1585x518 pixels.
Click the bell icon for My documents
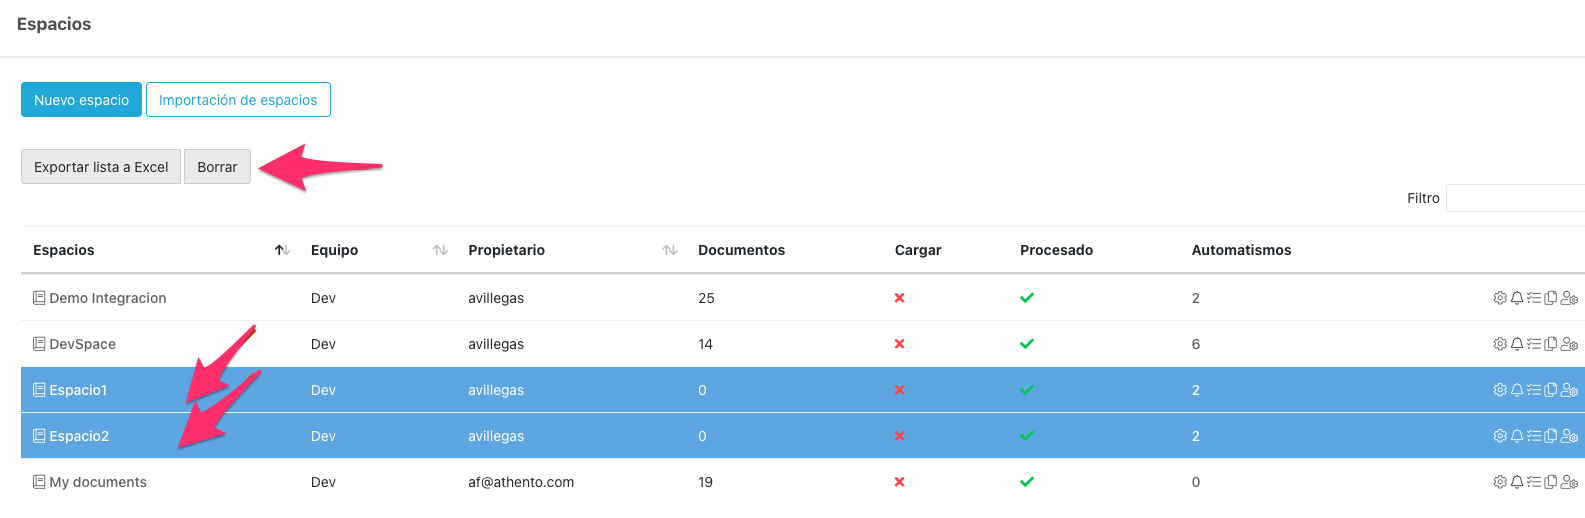point(1517,482)
